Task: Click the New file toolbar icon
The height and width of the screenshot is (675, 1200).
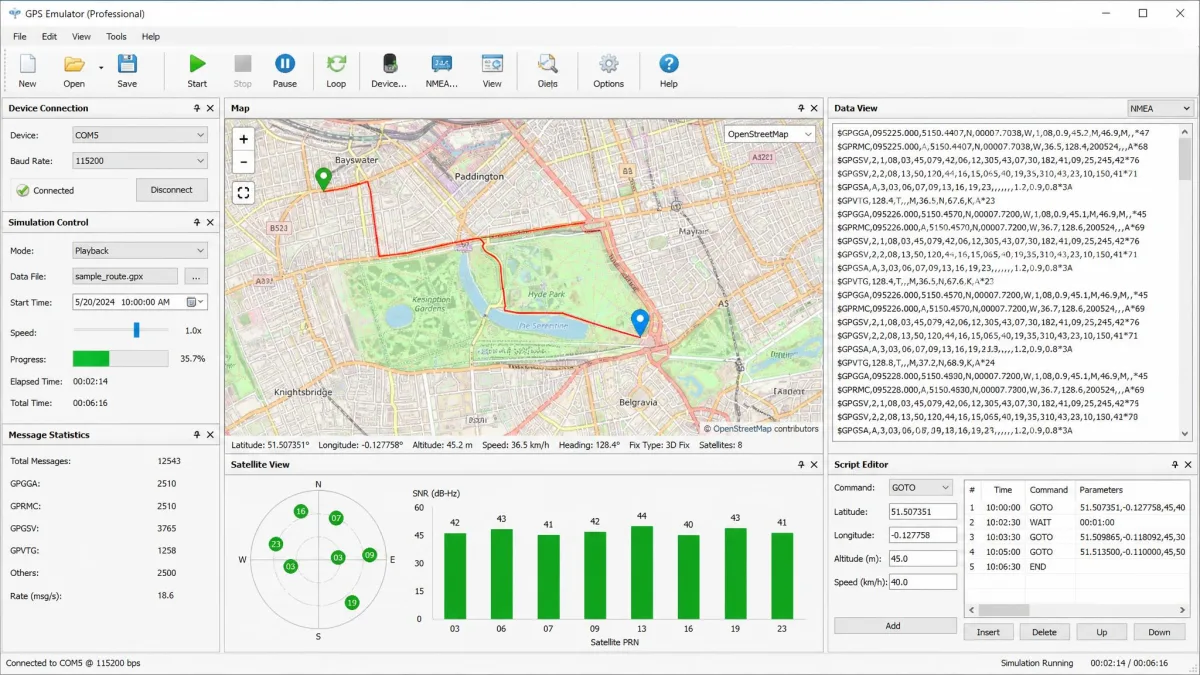Action: tap(27, 65)
